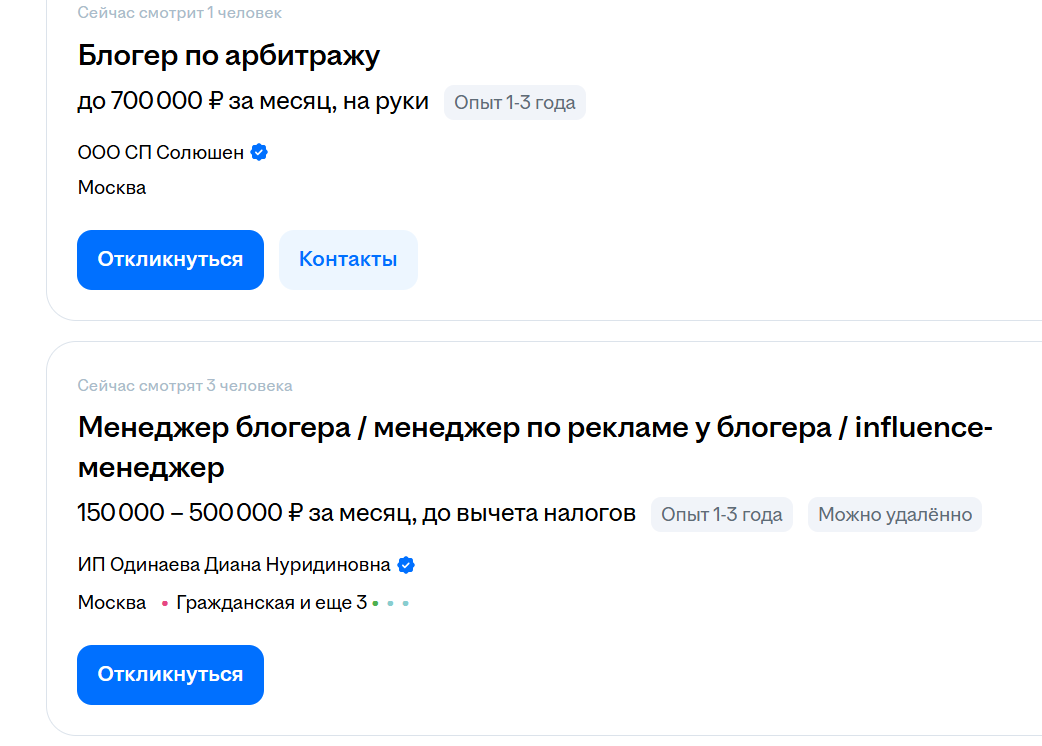Click verified badge next to ООО СП Солюшен

(259, 153)
